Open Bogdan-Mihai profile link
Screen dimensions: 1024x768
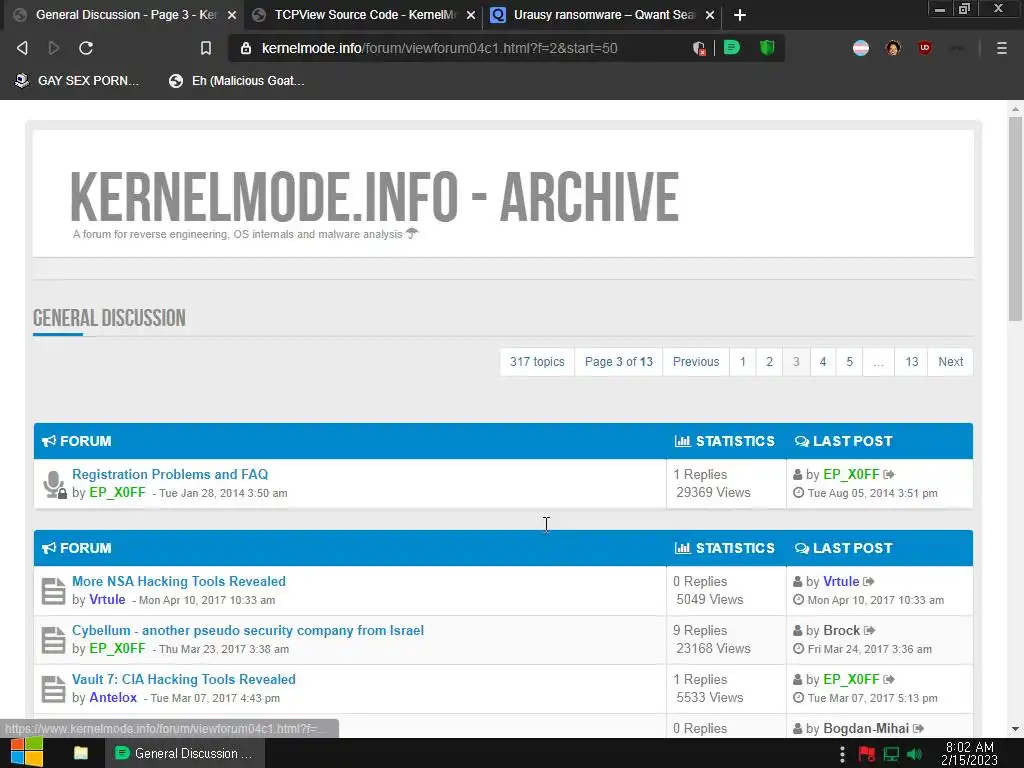866,728
